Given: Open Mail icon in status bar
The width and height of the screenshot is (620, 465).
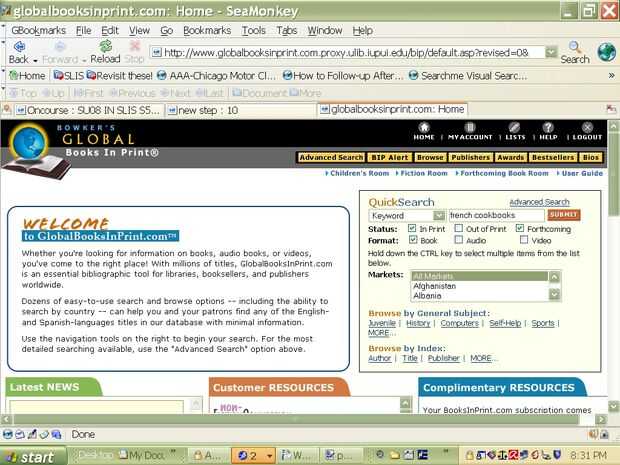Looking at the screenshot, I should coord(19,434).
